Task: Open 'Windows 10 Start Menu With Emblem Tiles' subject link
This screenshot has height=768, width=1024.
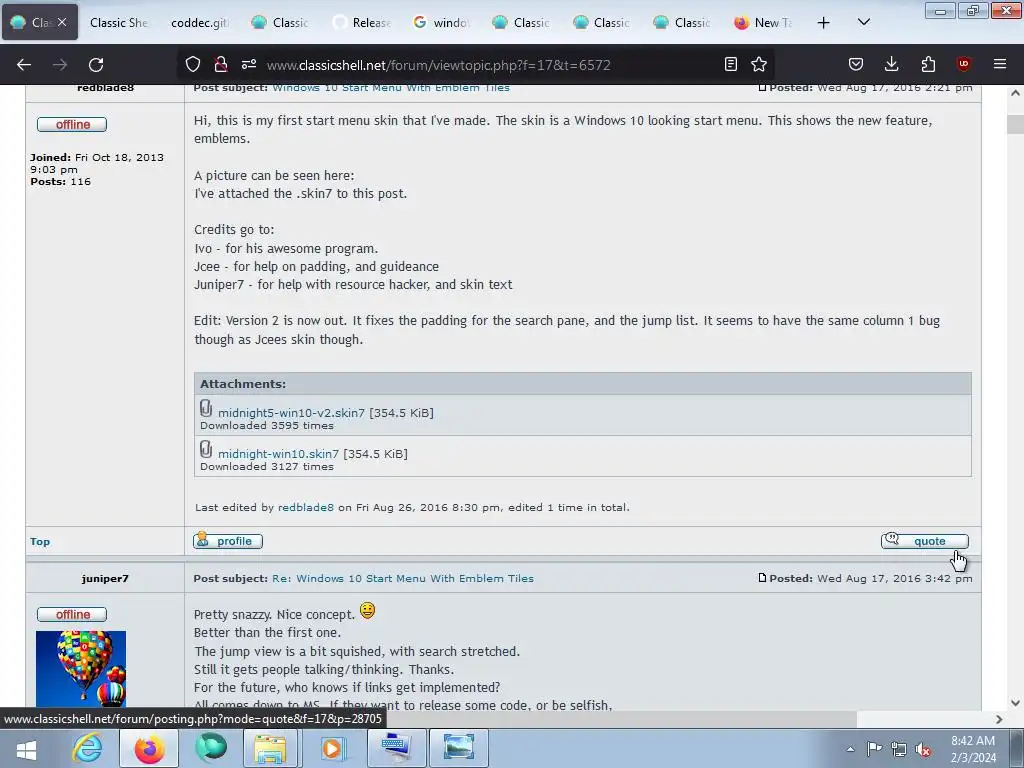Action: [x=391, y=88]
